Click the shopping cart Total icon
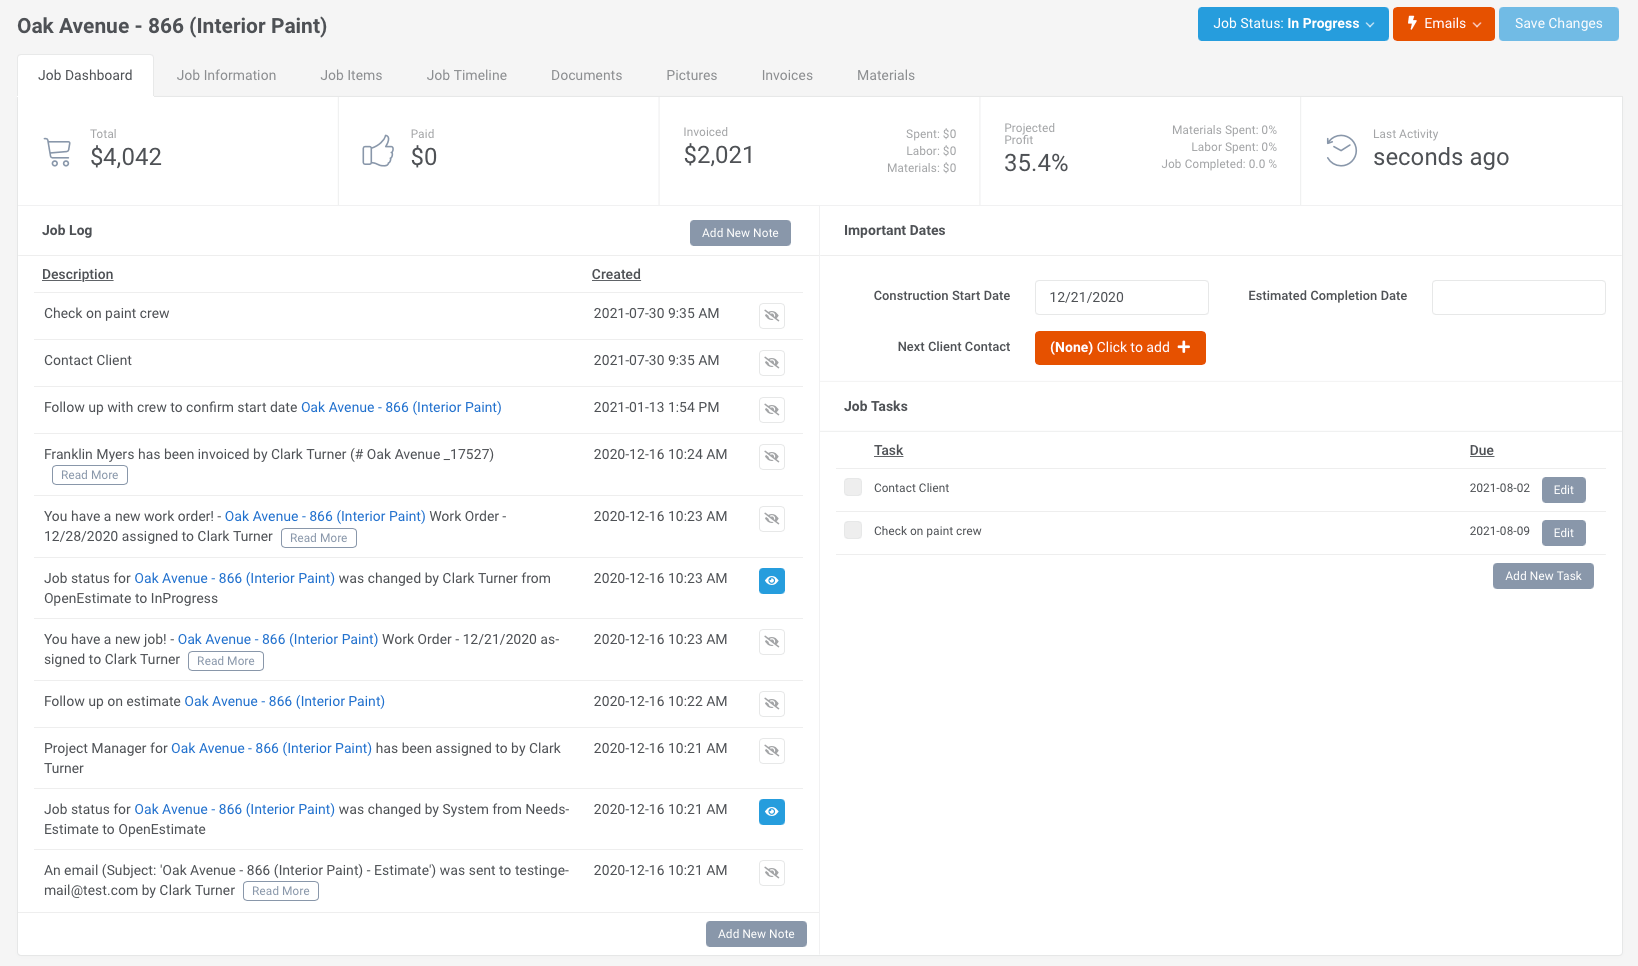Image resolution: width=1638 pixels, height=966 pixels. [58, 152]
